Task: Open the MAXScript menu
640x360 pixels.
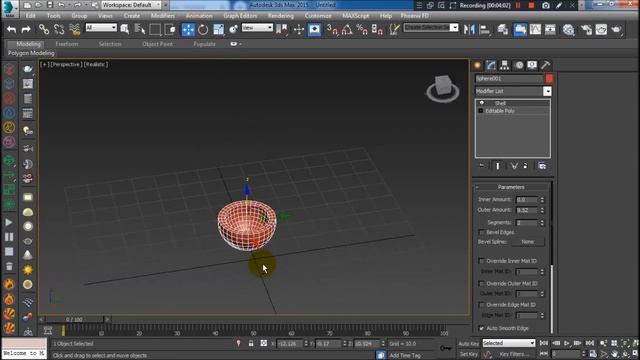Action: point(355,16)
